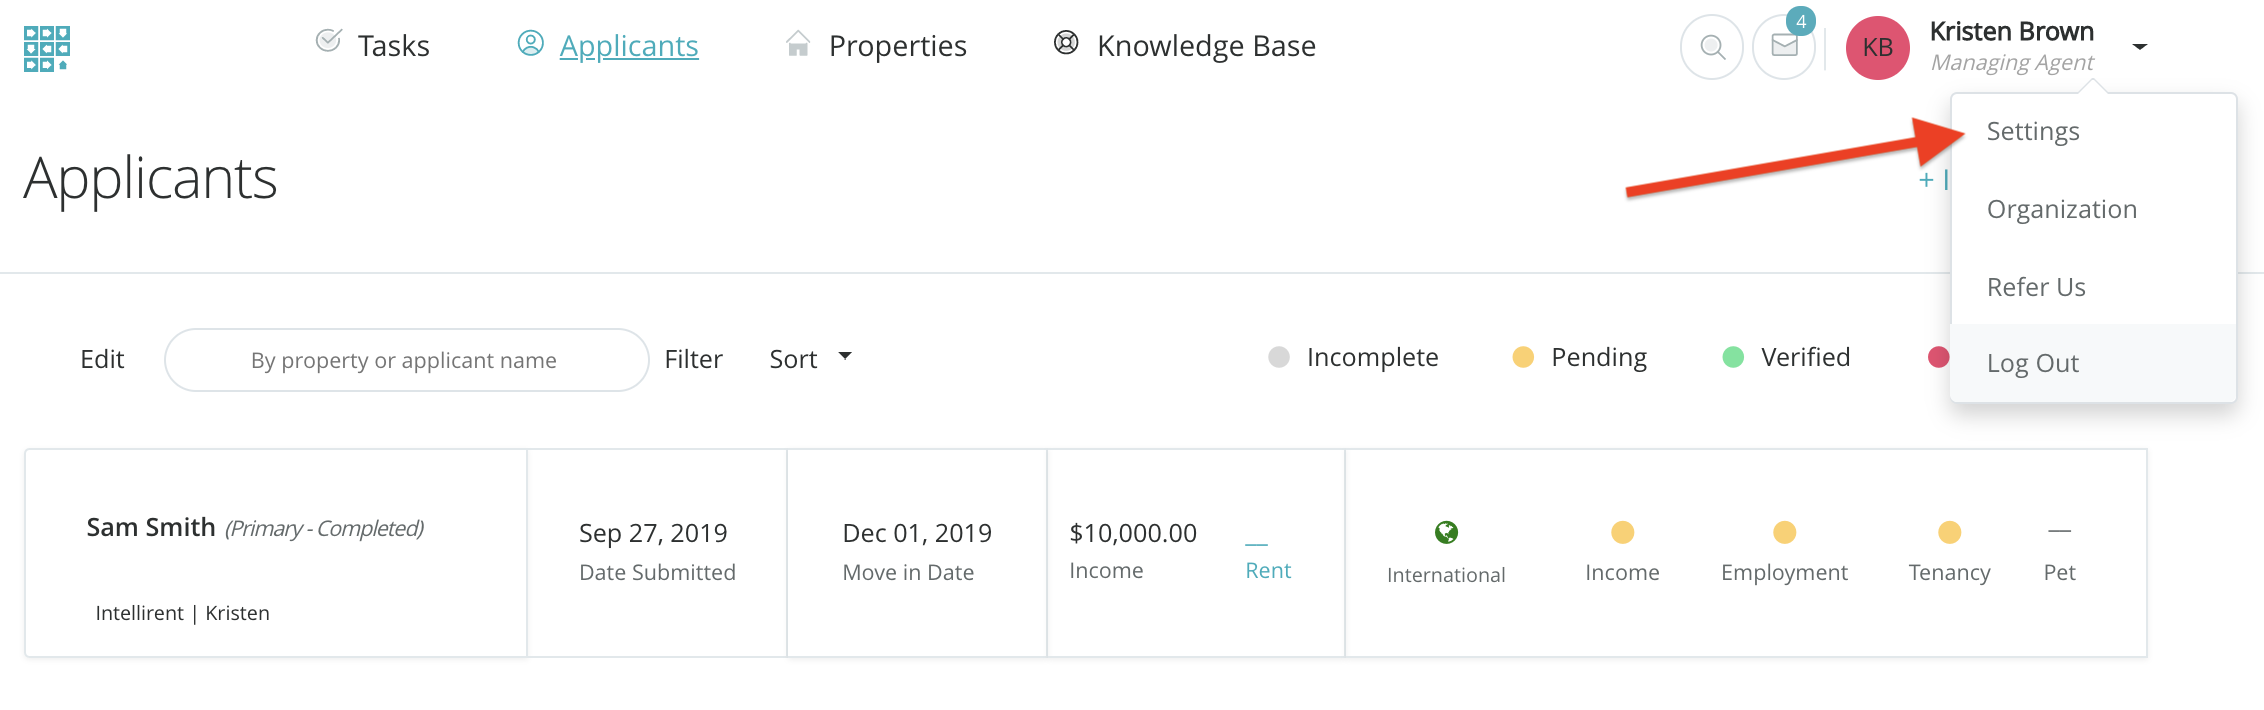Choose Log Out from the menu

pos(2032,363)
